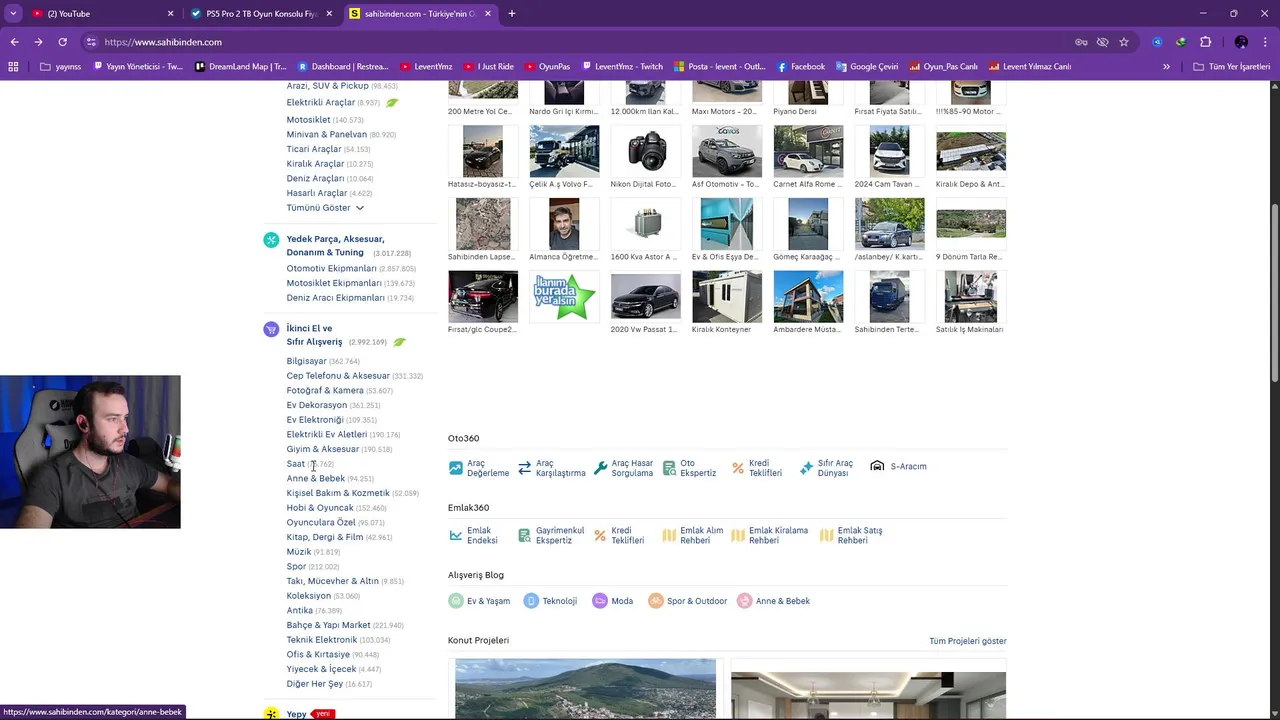Open the browser profile avatar
1280x720 pixels.
(x=1241, y=42)
